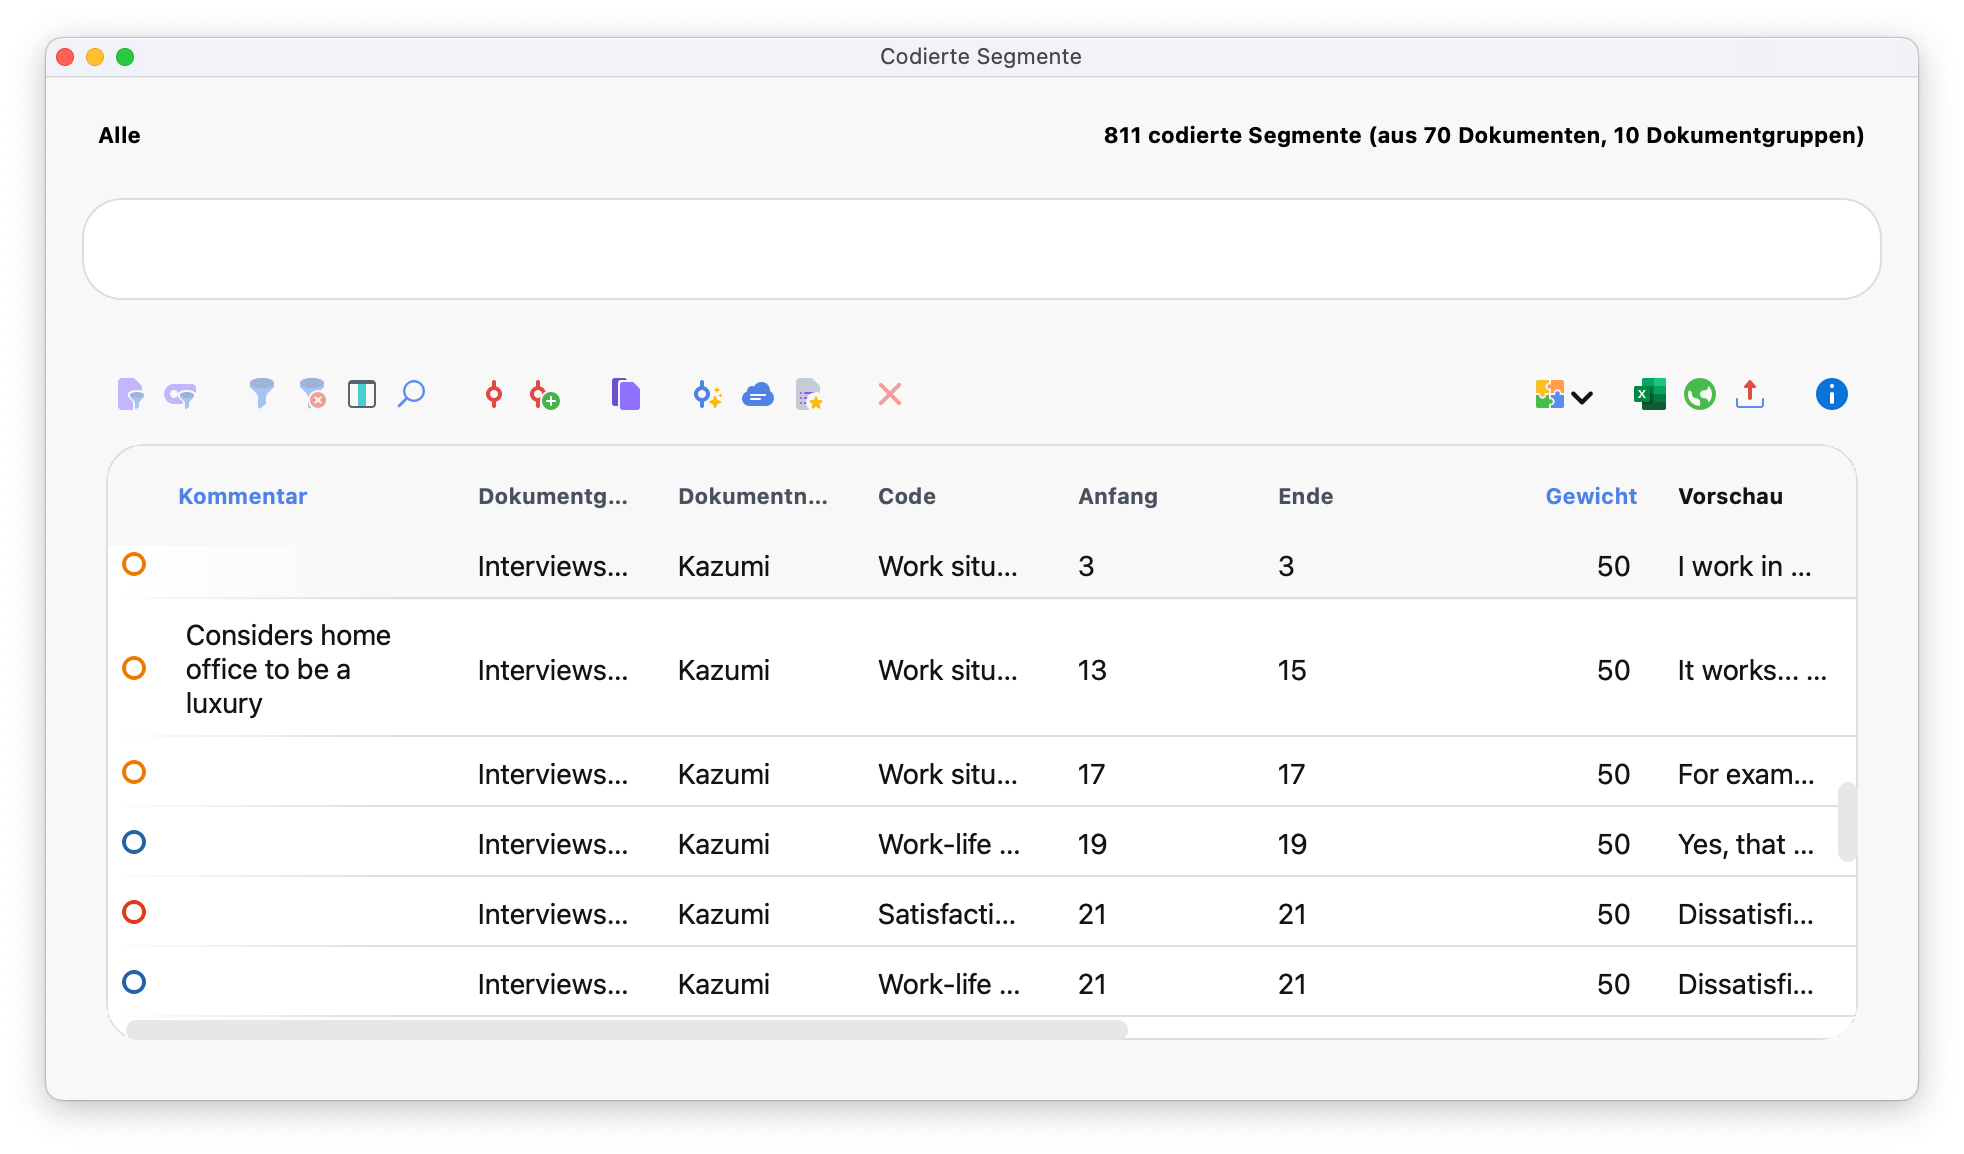This screenshot has height=1154, width=1964.
Task: Open the word cloud icon
Action: coord(758,394)
